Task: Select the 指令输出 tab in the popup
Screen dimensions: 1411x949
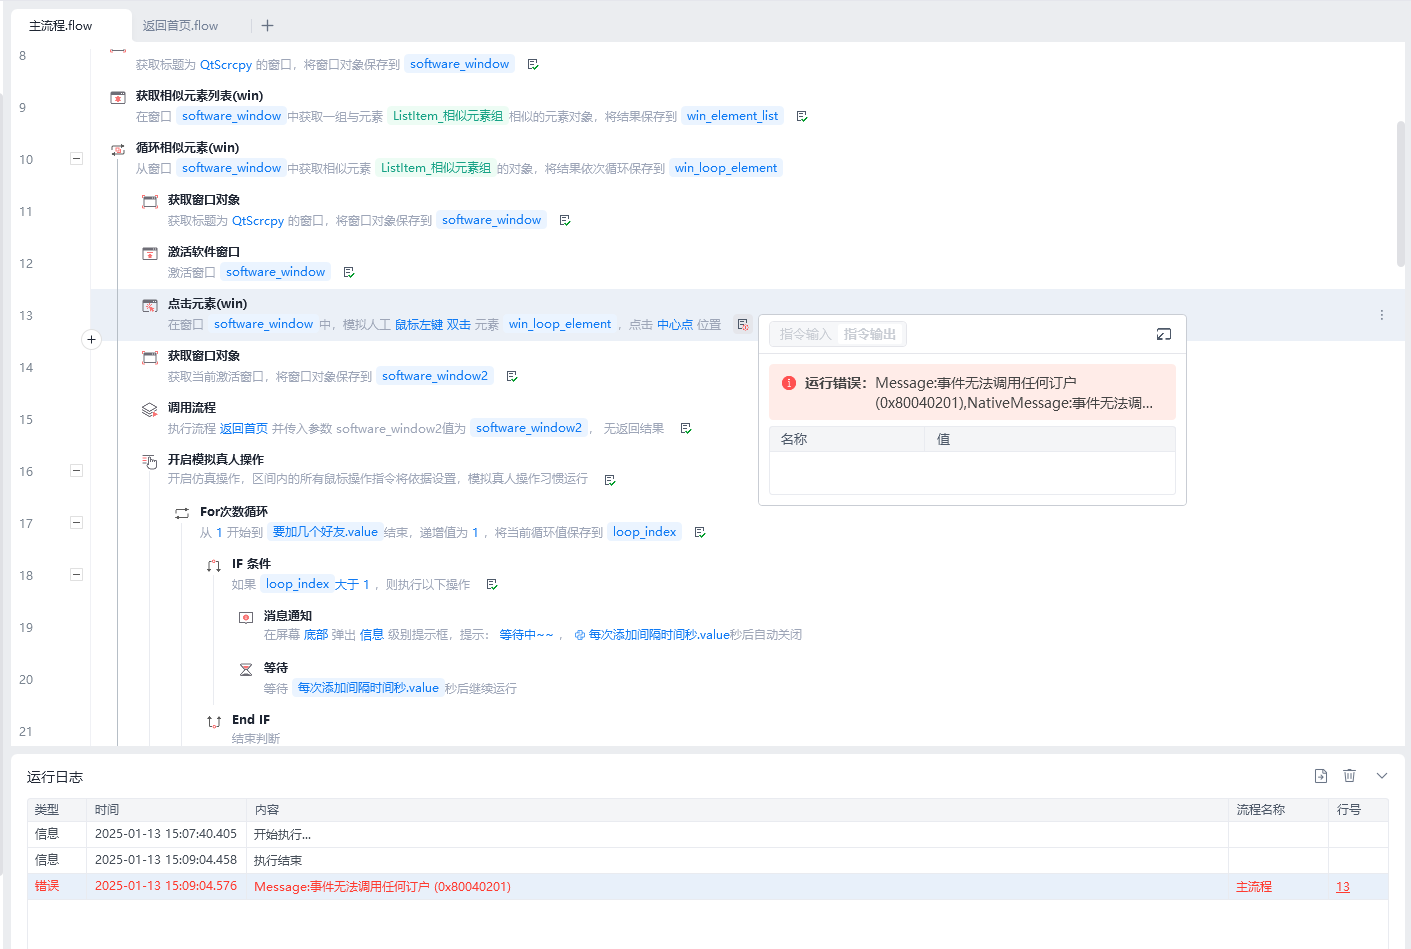Action: [870, 334]
